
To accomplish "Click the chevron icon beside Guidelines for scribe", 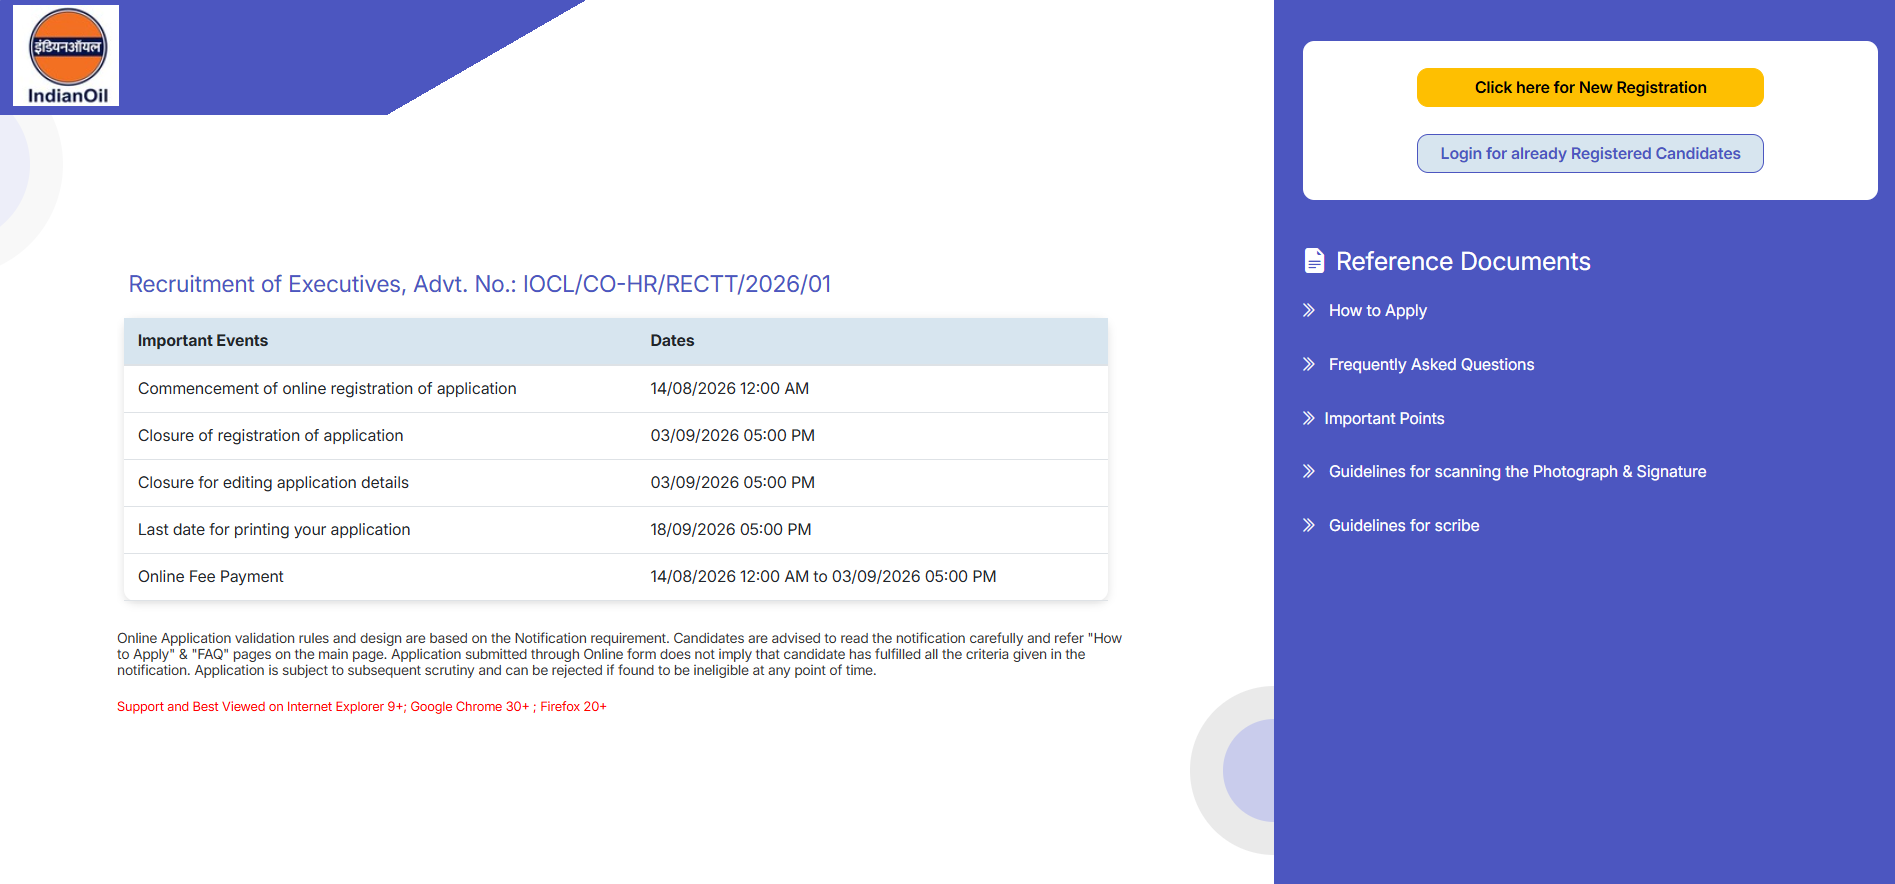I will 1309,525.
